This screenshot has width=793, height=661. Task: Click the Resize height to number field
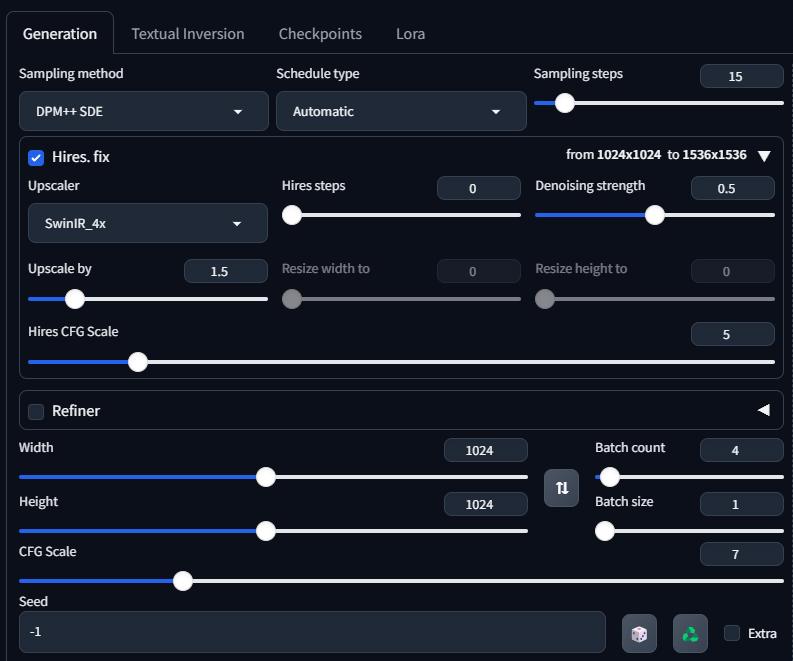732,271
